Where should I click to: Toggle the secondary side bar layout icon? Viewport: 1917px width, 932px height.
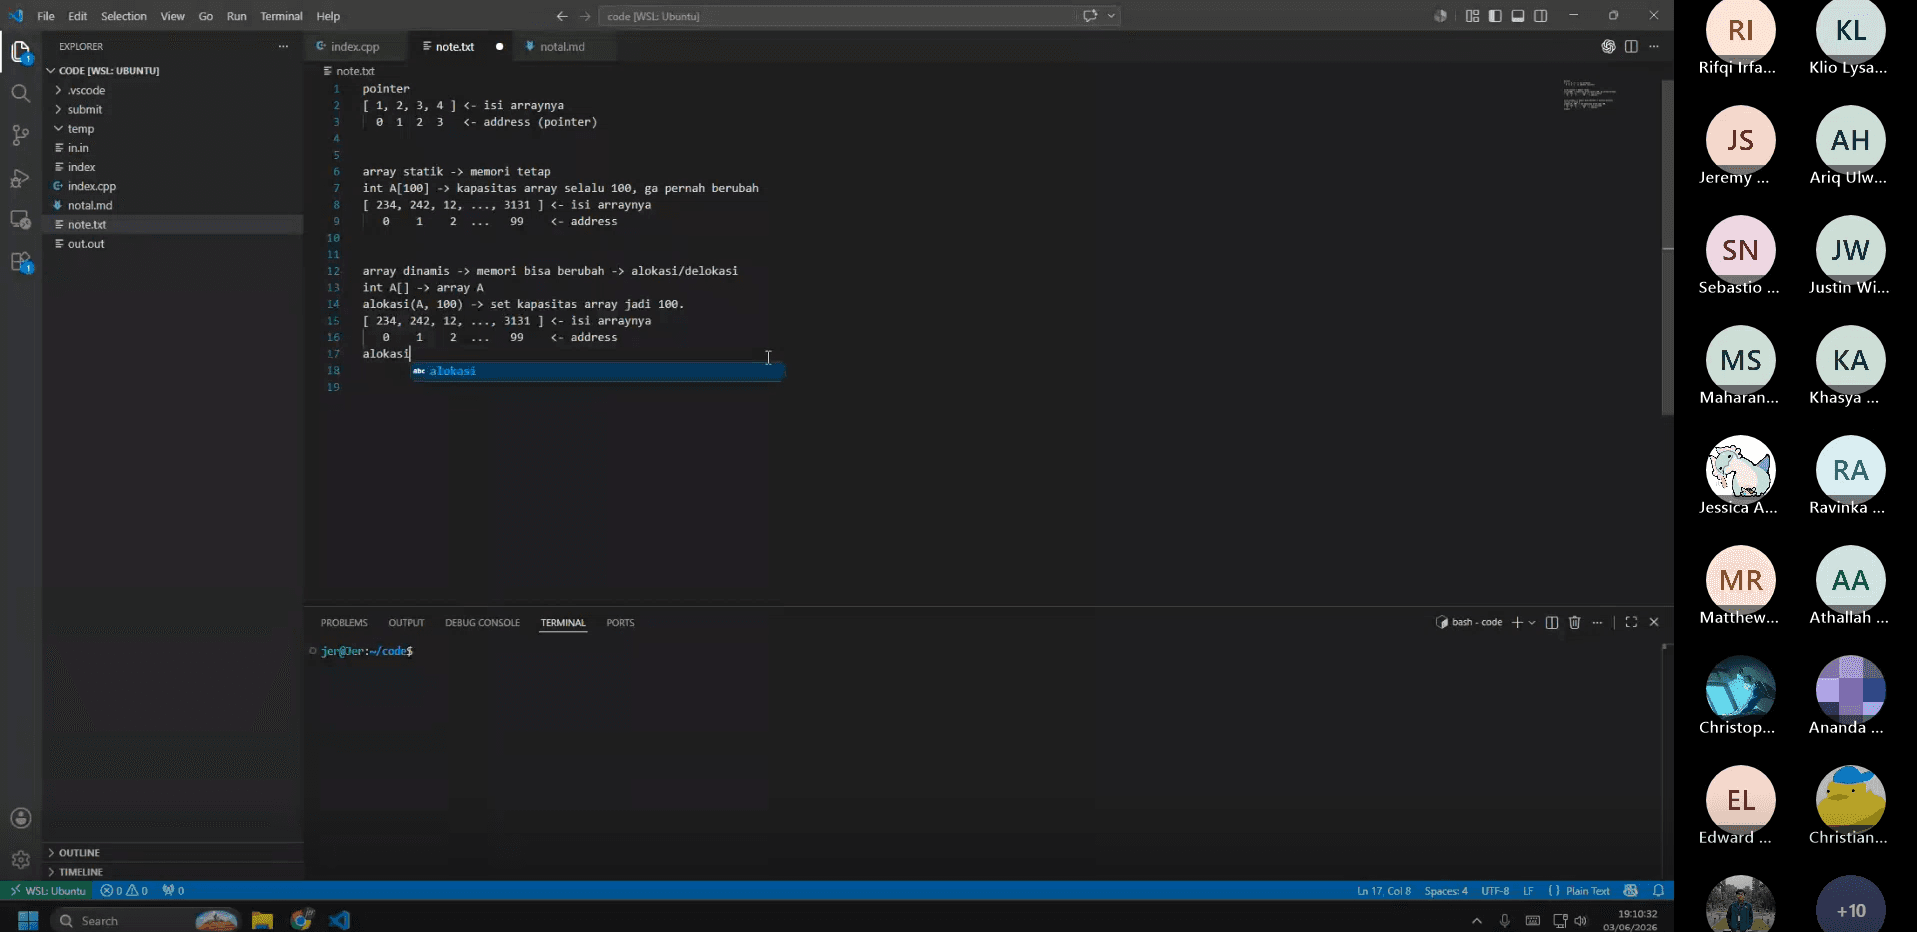pos(1541,16)
